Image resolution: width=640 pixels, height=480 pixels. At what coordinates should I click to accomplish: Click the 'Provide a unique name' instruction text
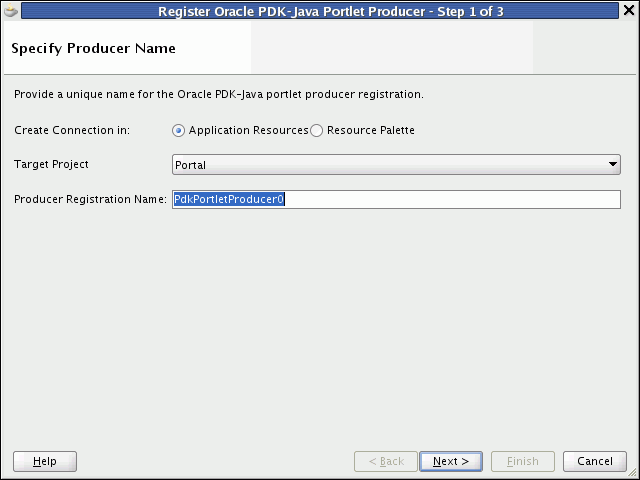point(219,94)
